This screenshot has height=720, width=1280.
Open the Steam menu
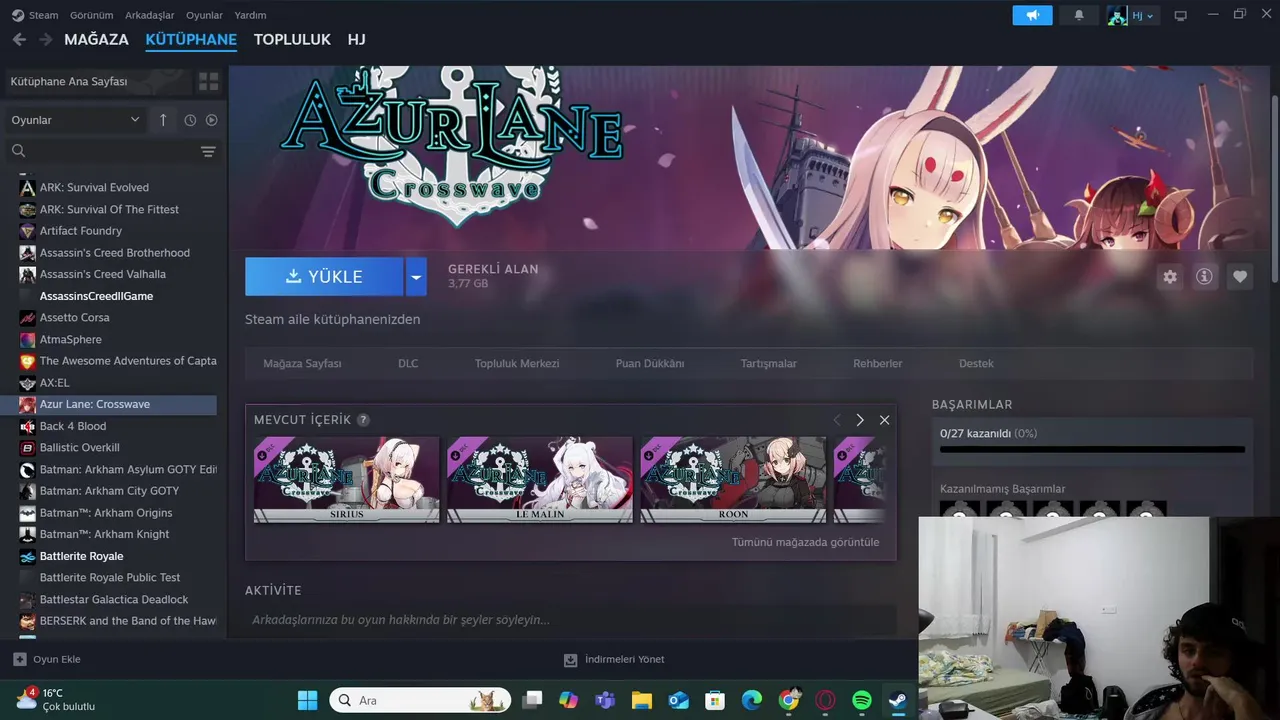pyautogui.click(x=35, y=15)
